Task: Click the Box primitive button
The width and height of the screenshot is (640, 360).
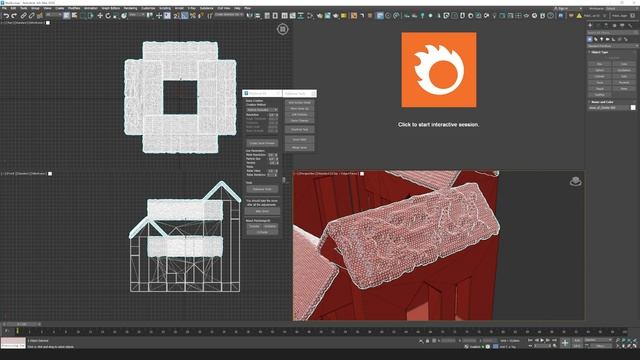Action: tap(599, 64)
